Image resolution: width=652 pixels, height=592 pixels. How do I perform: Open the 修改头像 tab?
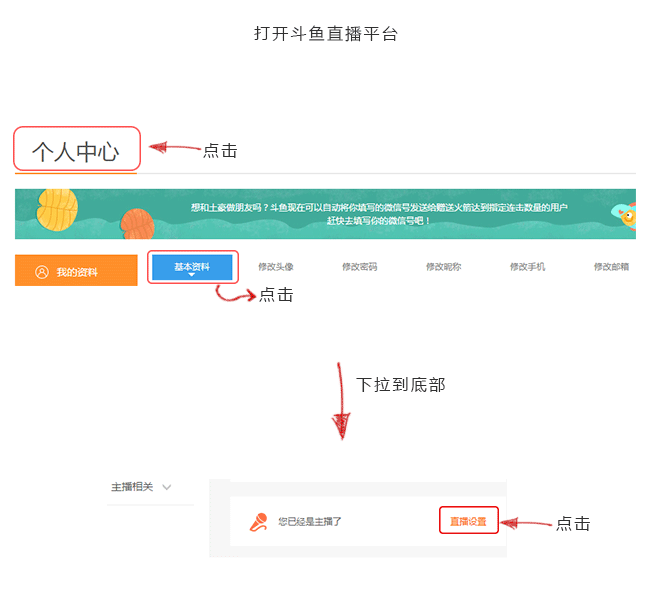pyautogui.click(x=276, y=266)
